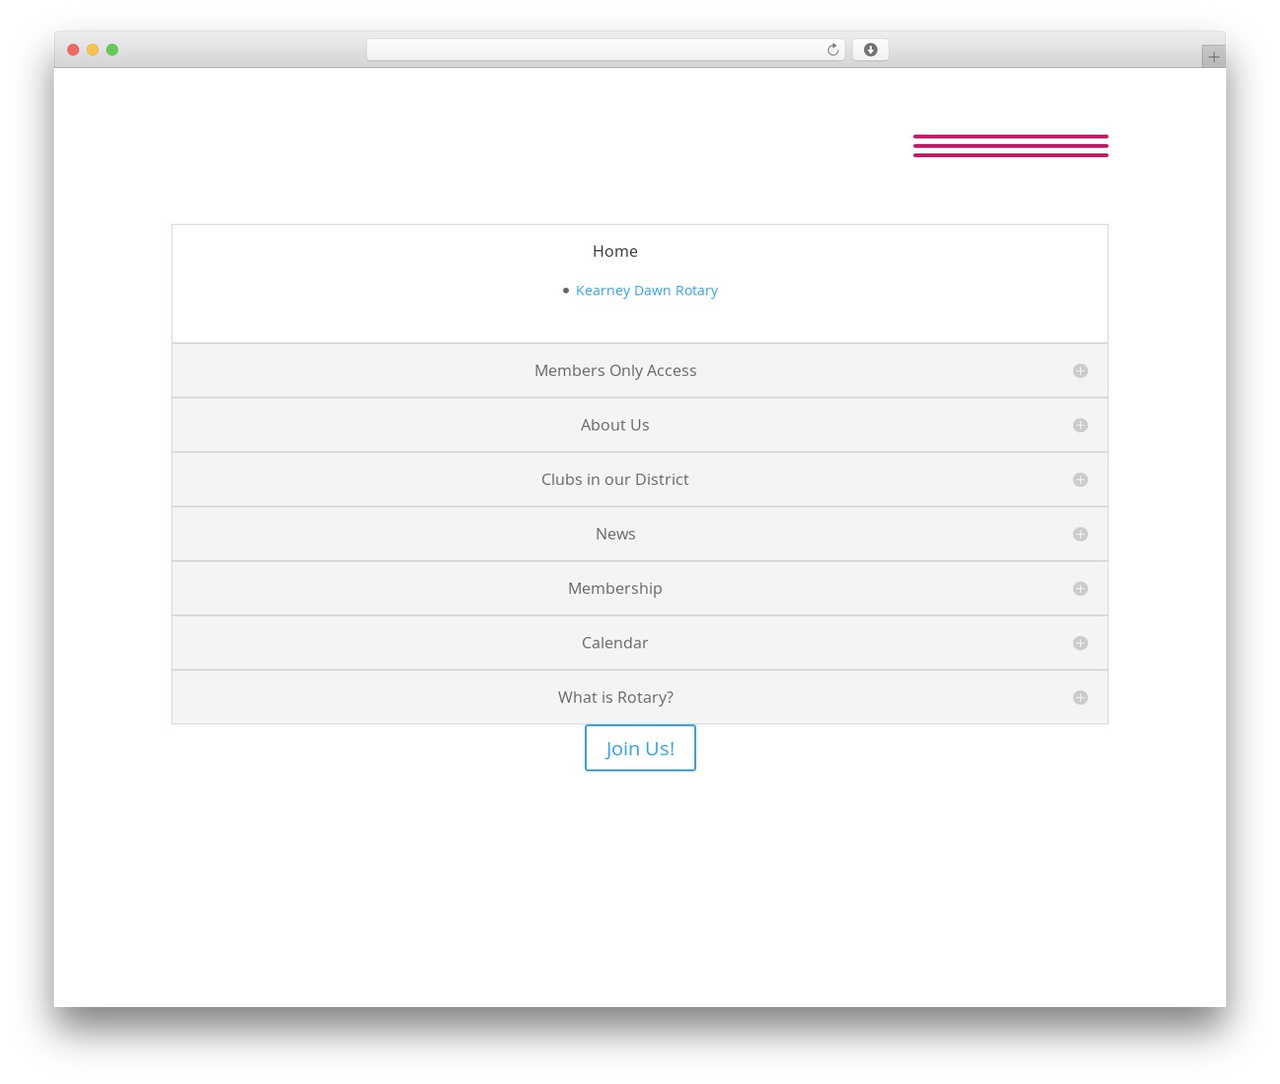Select the Home menu heading
Viewport: 1280px width, 1084px height.
[615, 251]
